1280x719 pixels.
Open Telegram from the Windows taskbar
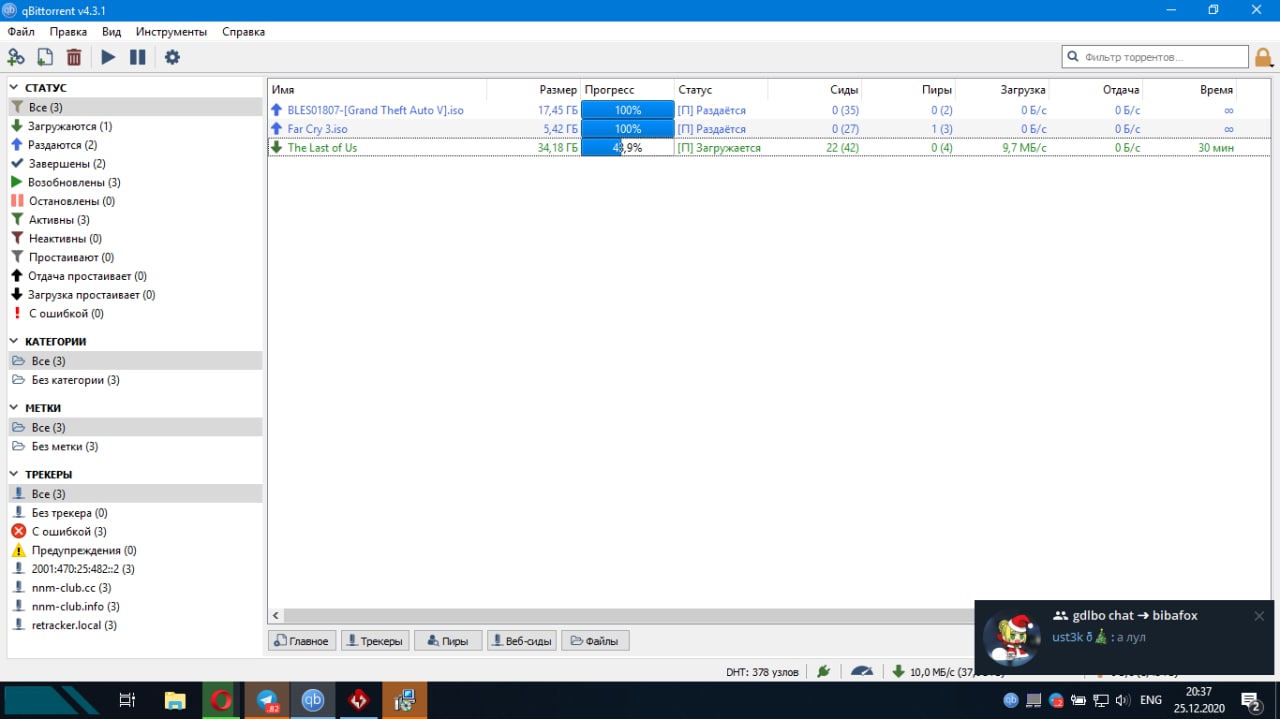(x=267, y=700)
